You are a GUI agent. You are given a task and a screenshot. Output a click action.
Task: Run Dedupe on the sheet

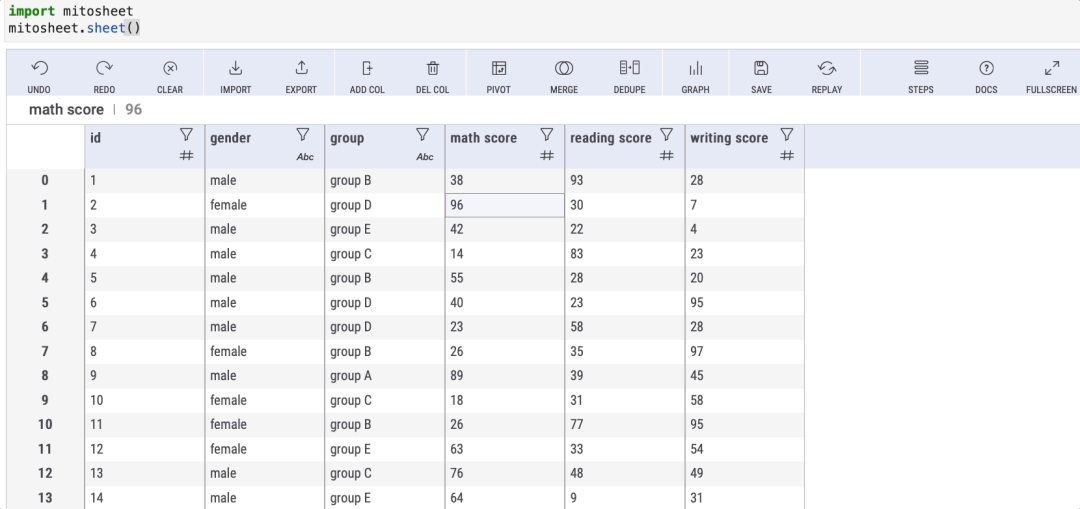(630, 69)
